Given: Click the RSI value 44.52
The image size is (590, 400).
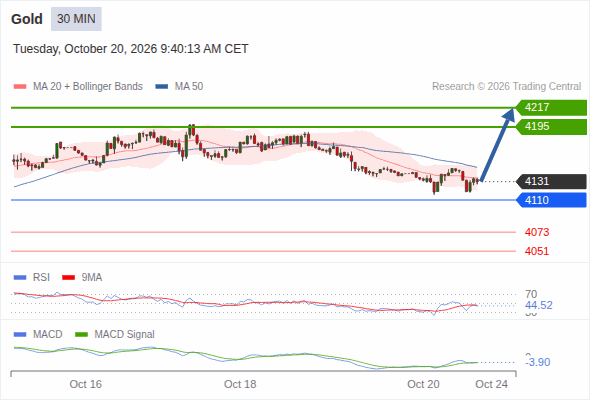Looking at the screenshot, I should pyautogui.click(x=539, y=305).
